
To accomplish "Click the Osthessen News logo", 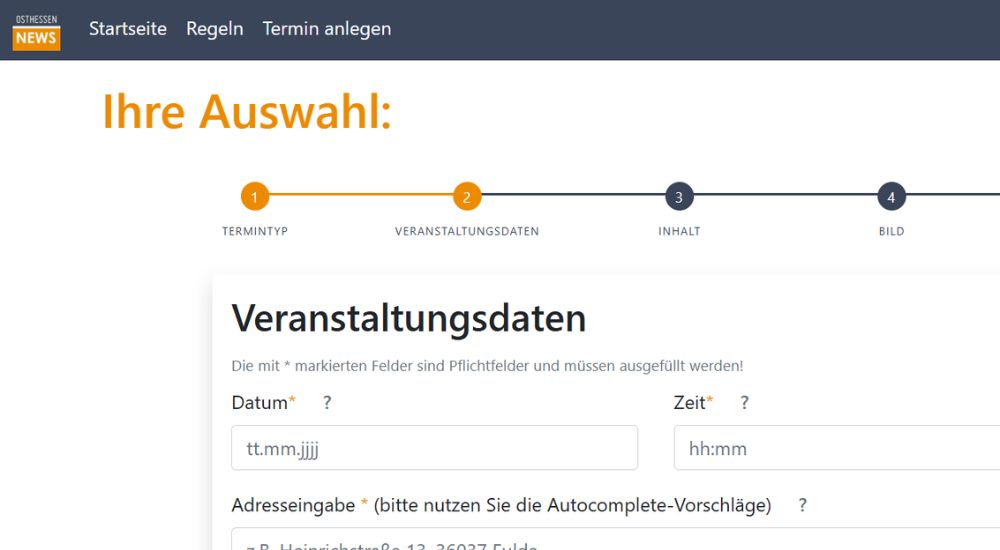I will [x=37, y=31].
